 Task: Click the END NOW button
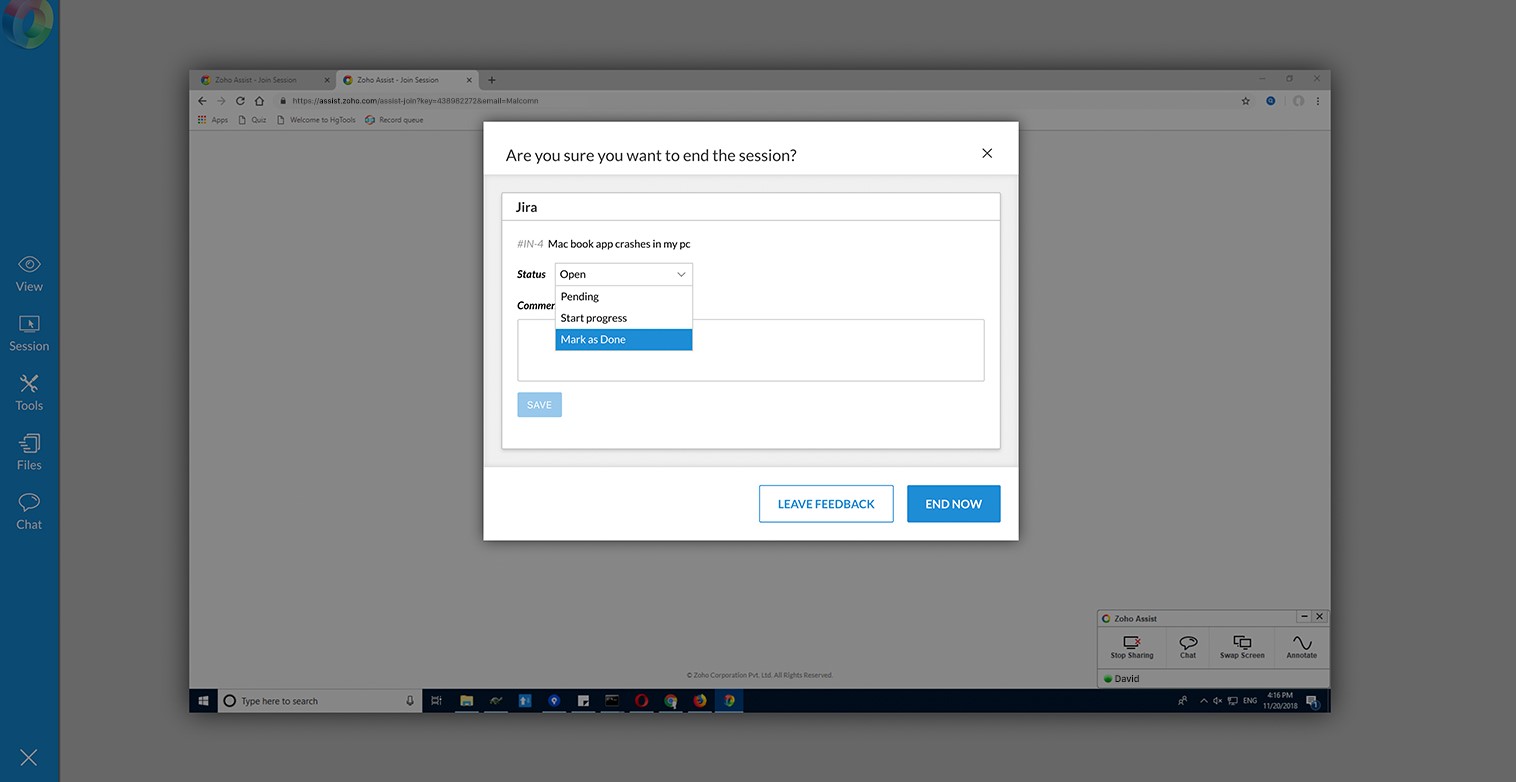coord(953,504)
